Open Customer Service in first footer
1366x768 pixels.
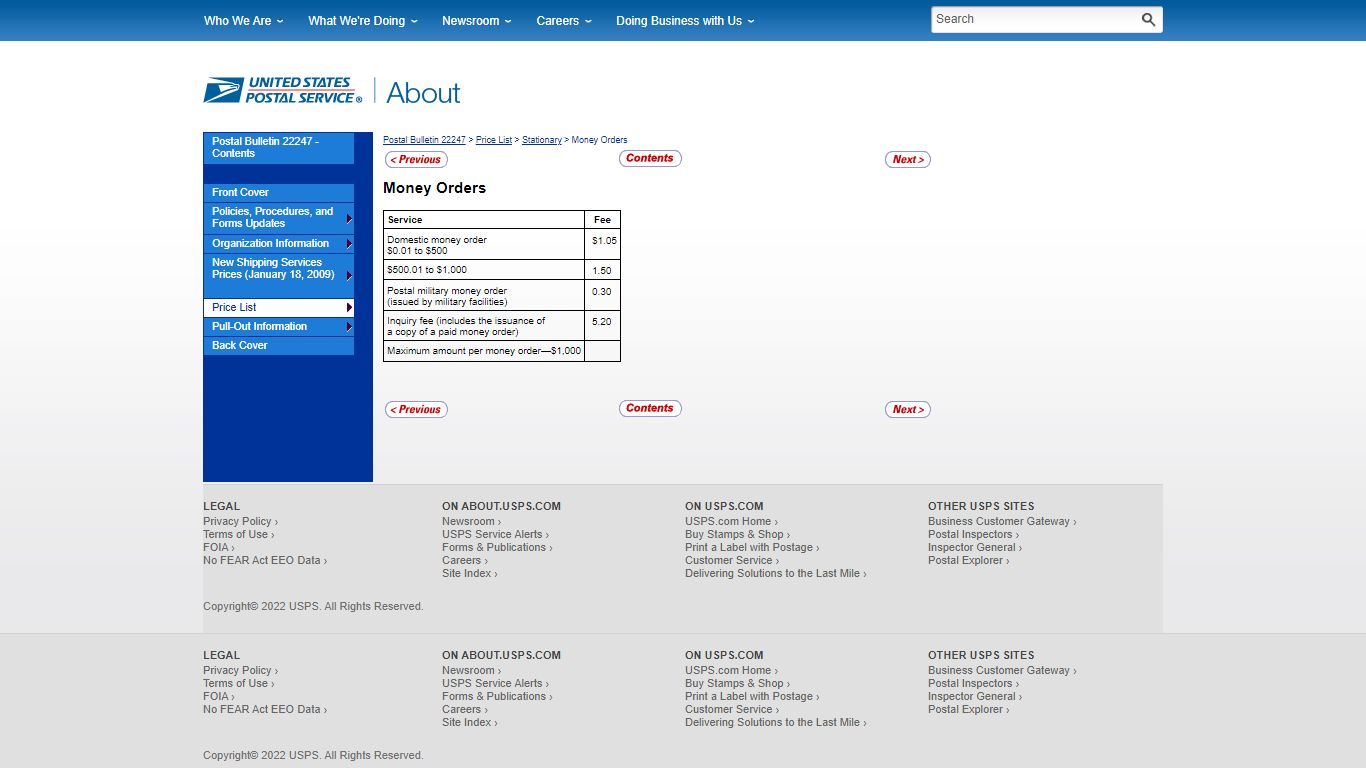[x=731, y=560]
